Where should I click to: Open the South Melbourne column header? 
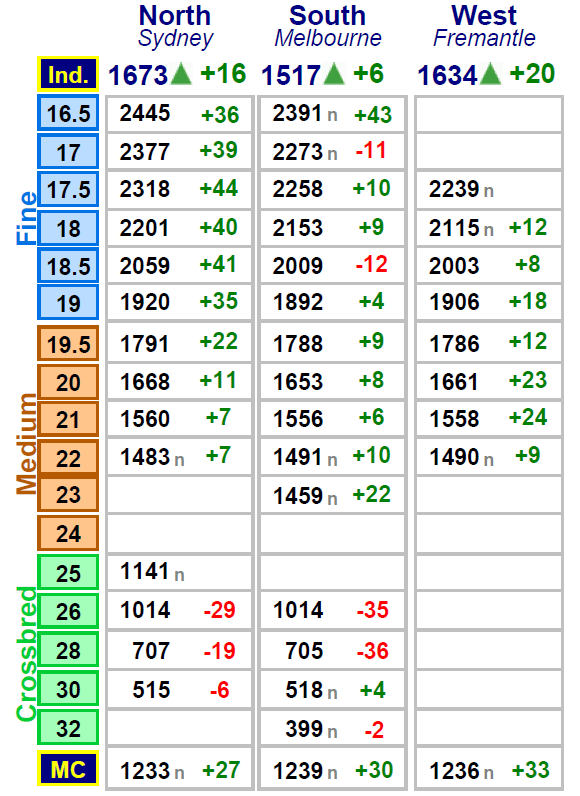point(328,26)
